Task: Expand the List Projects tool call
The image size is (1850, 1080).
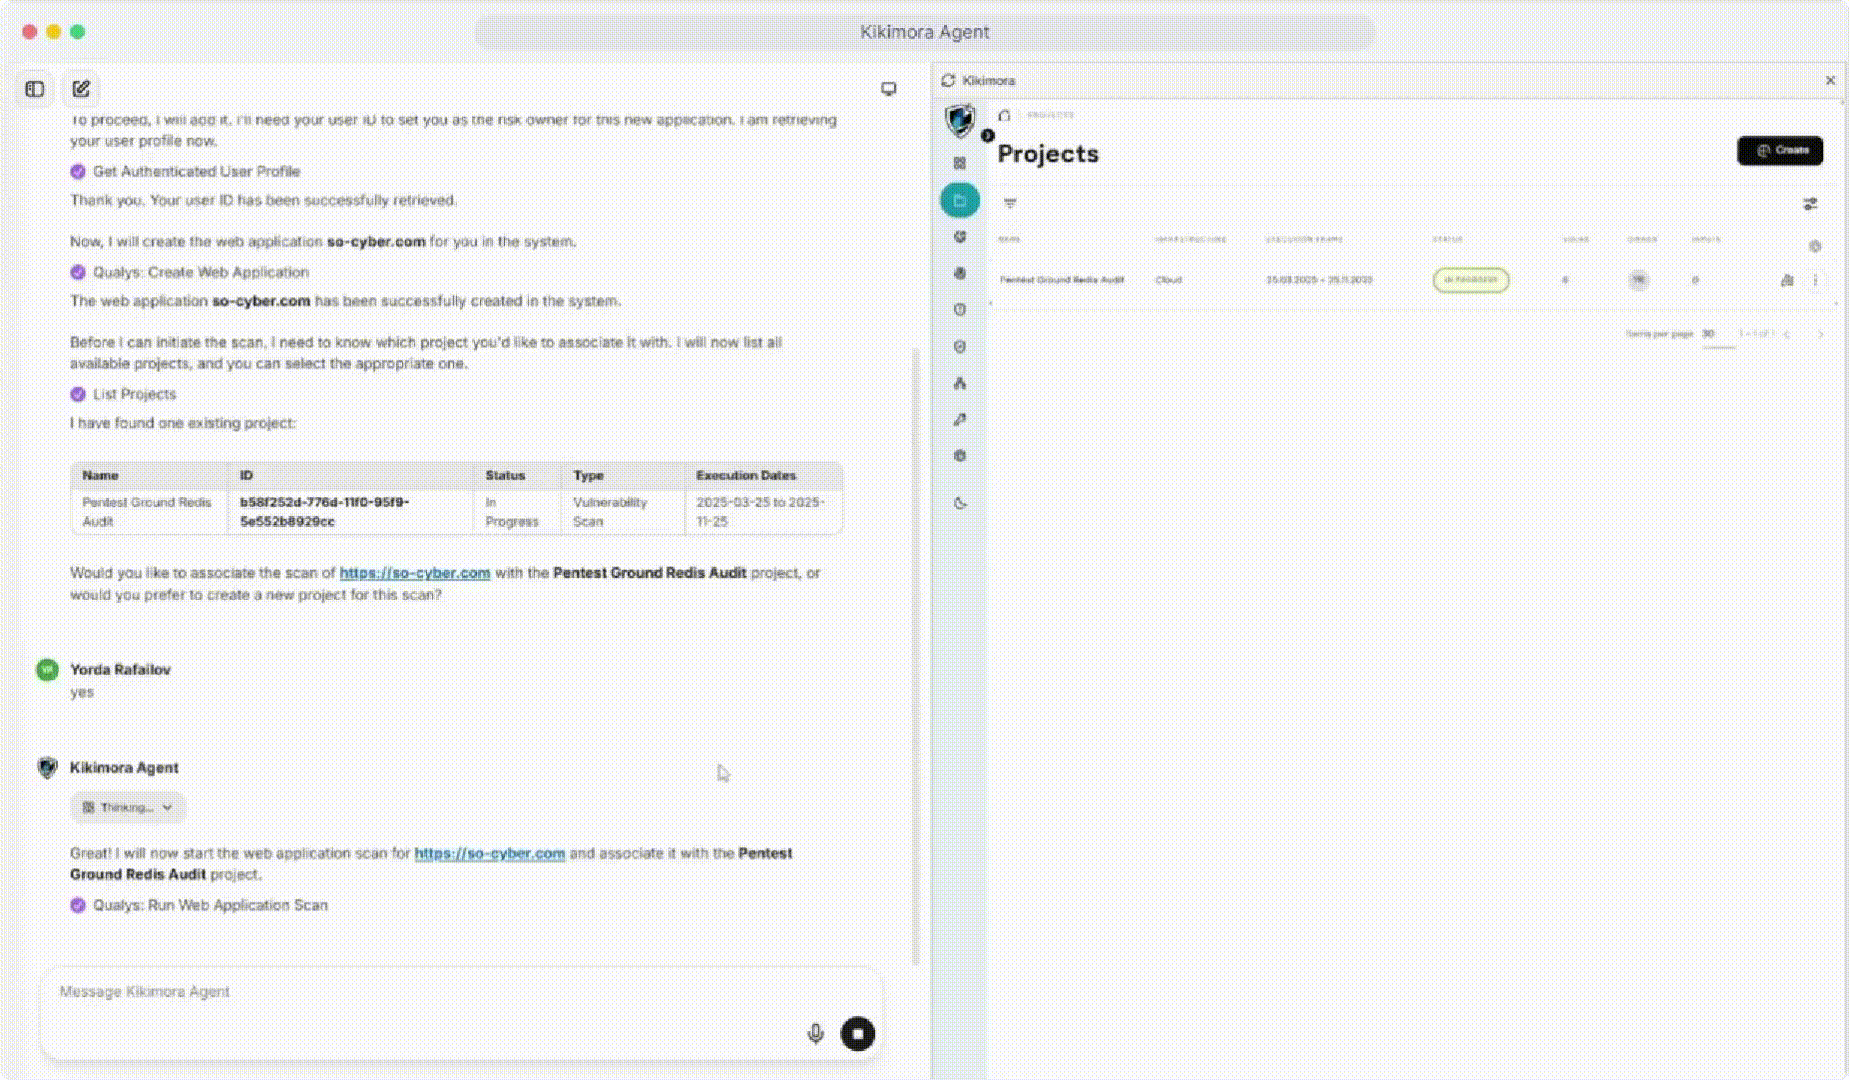Action: click(123, 394)
